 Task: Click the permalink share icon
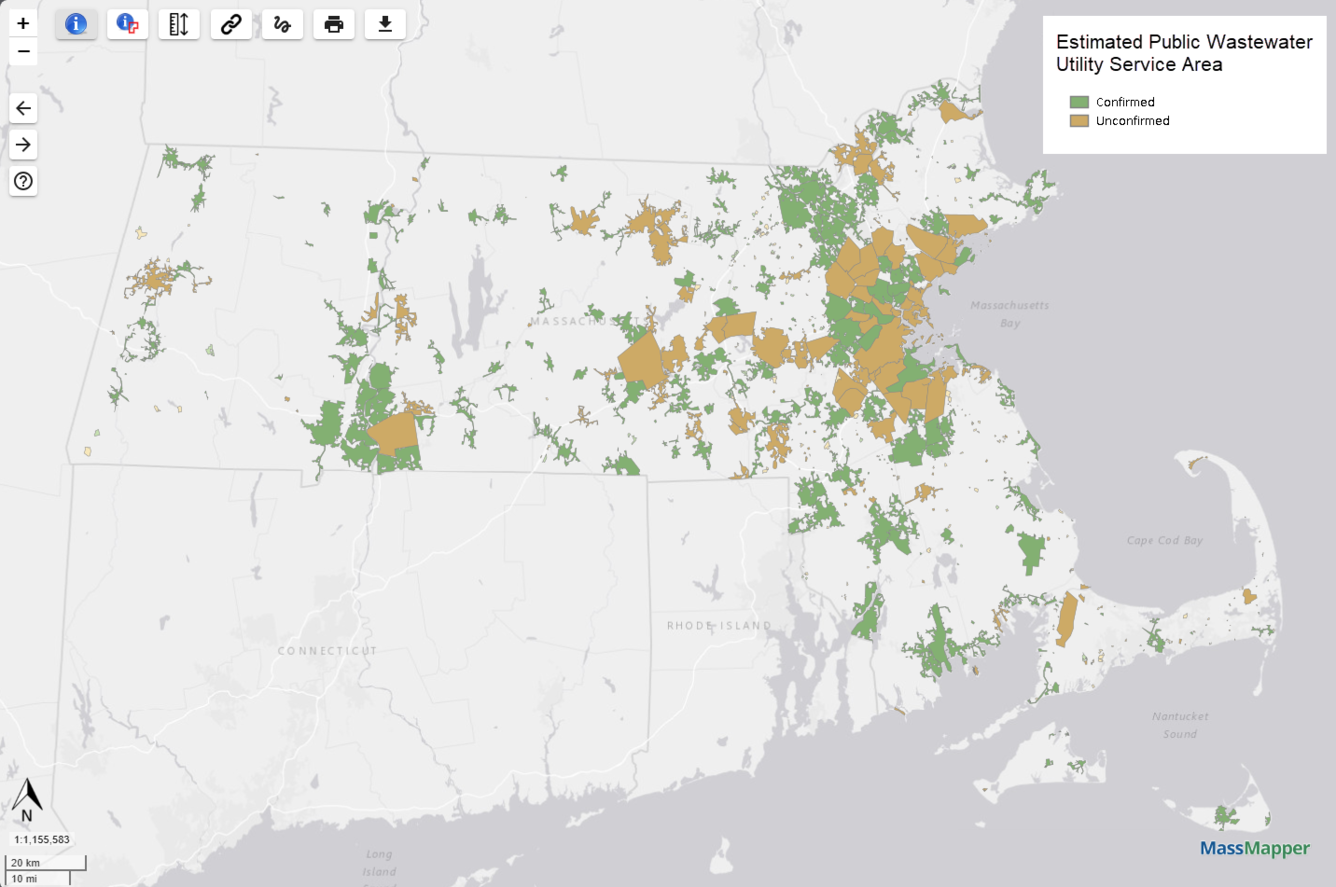pyautogui.click(x=230, y=24)
